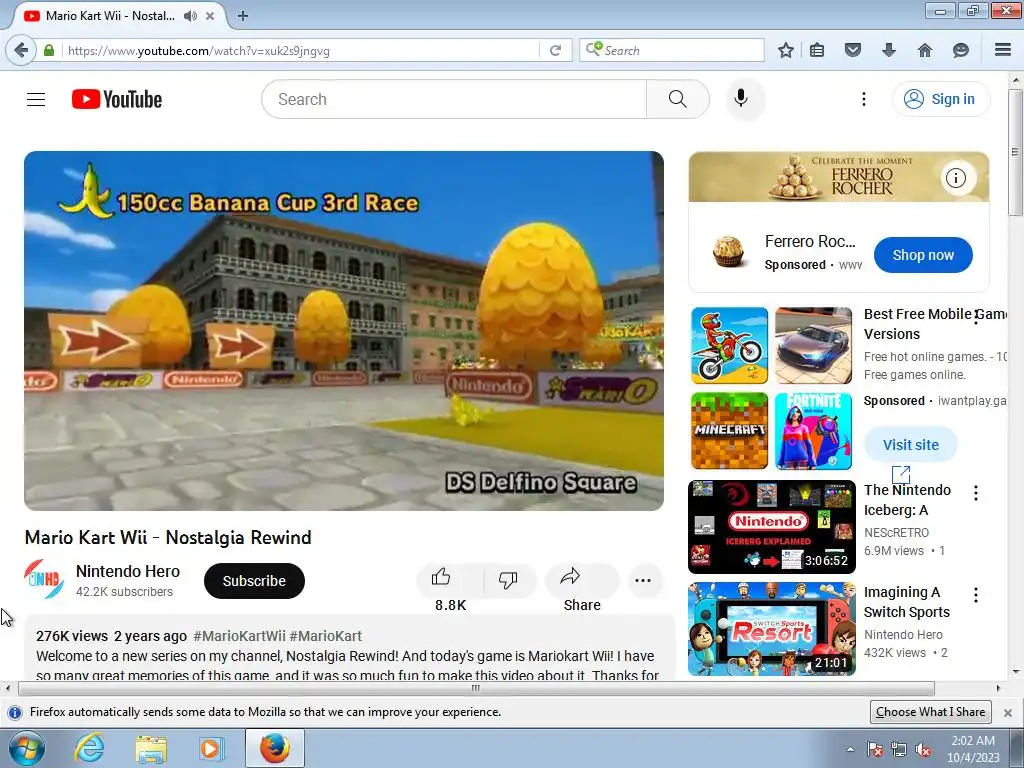Launch Internet Explorer from taskbar
1024x768 pixels.
[89, 748]
